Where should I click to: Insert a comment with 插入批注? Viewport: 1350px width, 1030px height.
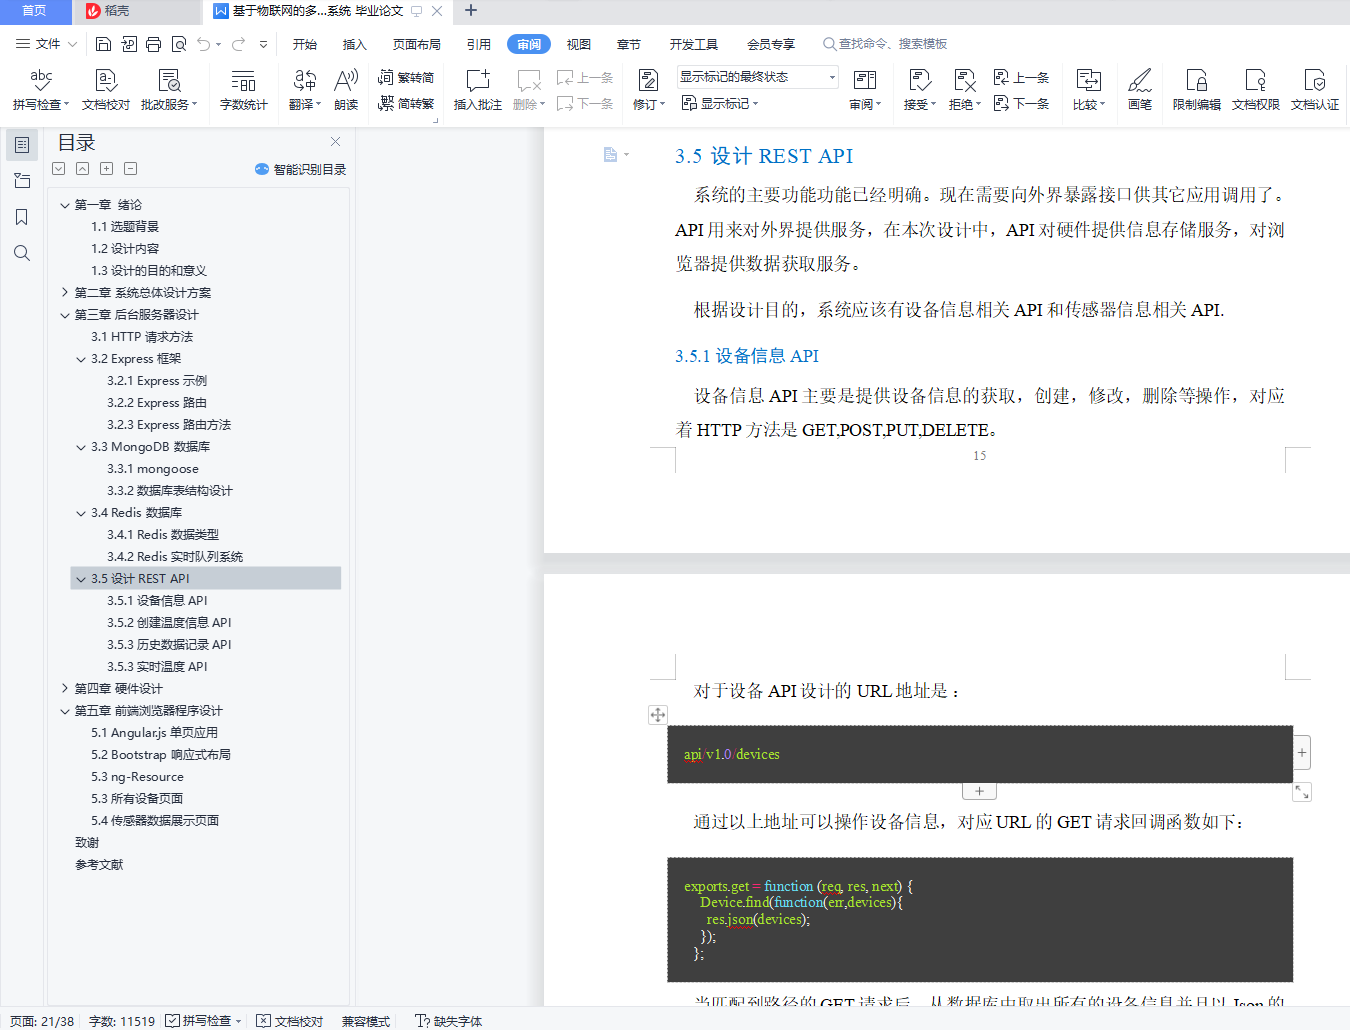point(477,88)
